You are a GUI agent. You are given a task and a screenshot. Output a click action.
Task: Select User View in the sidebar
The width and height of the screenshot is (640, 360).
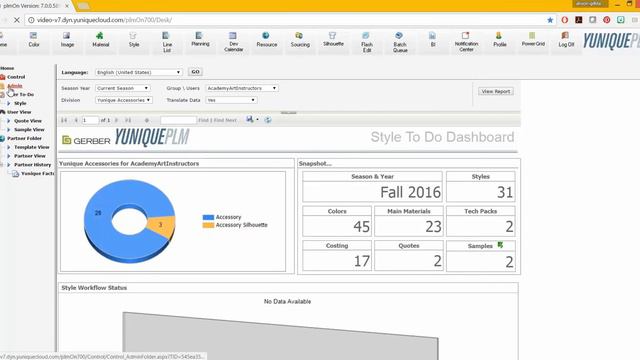19,112
